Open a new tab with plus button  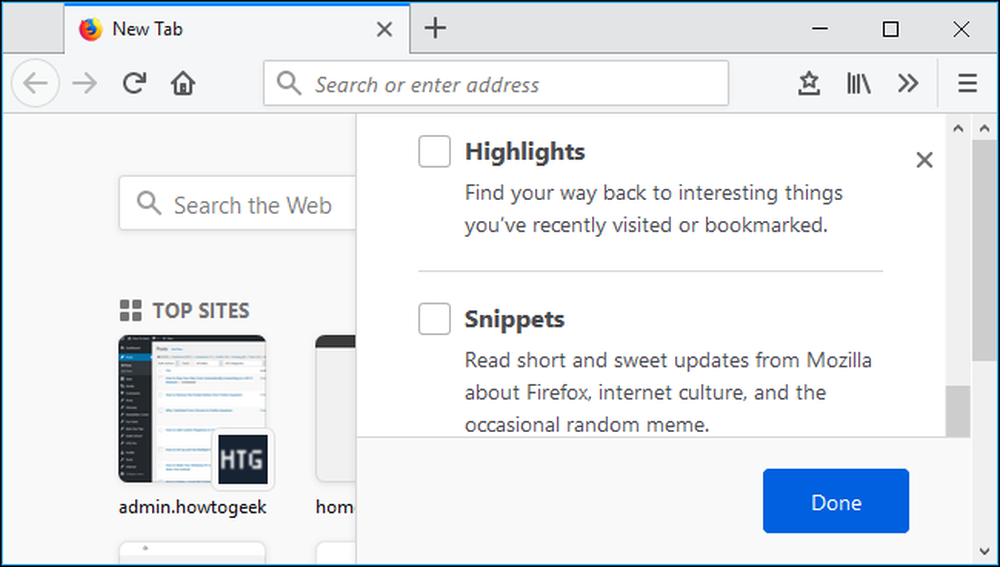[435, 29]
